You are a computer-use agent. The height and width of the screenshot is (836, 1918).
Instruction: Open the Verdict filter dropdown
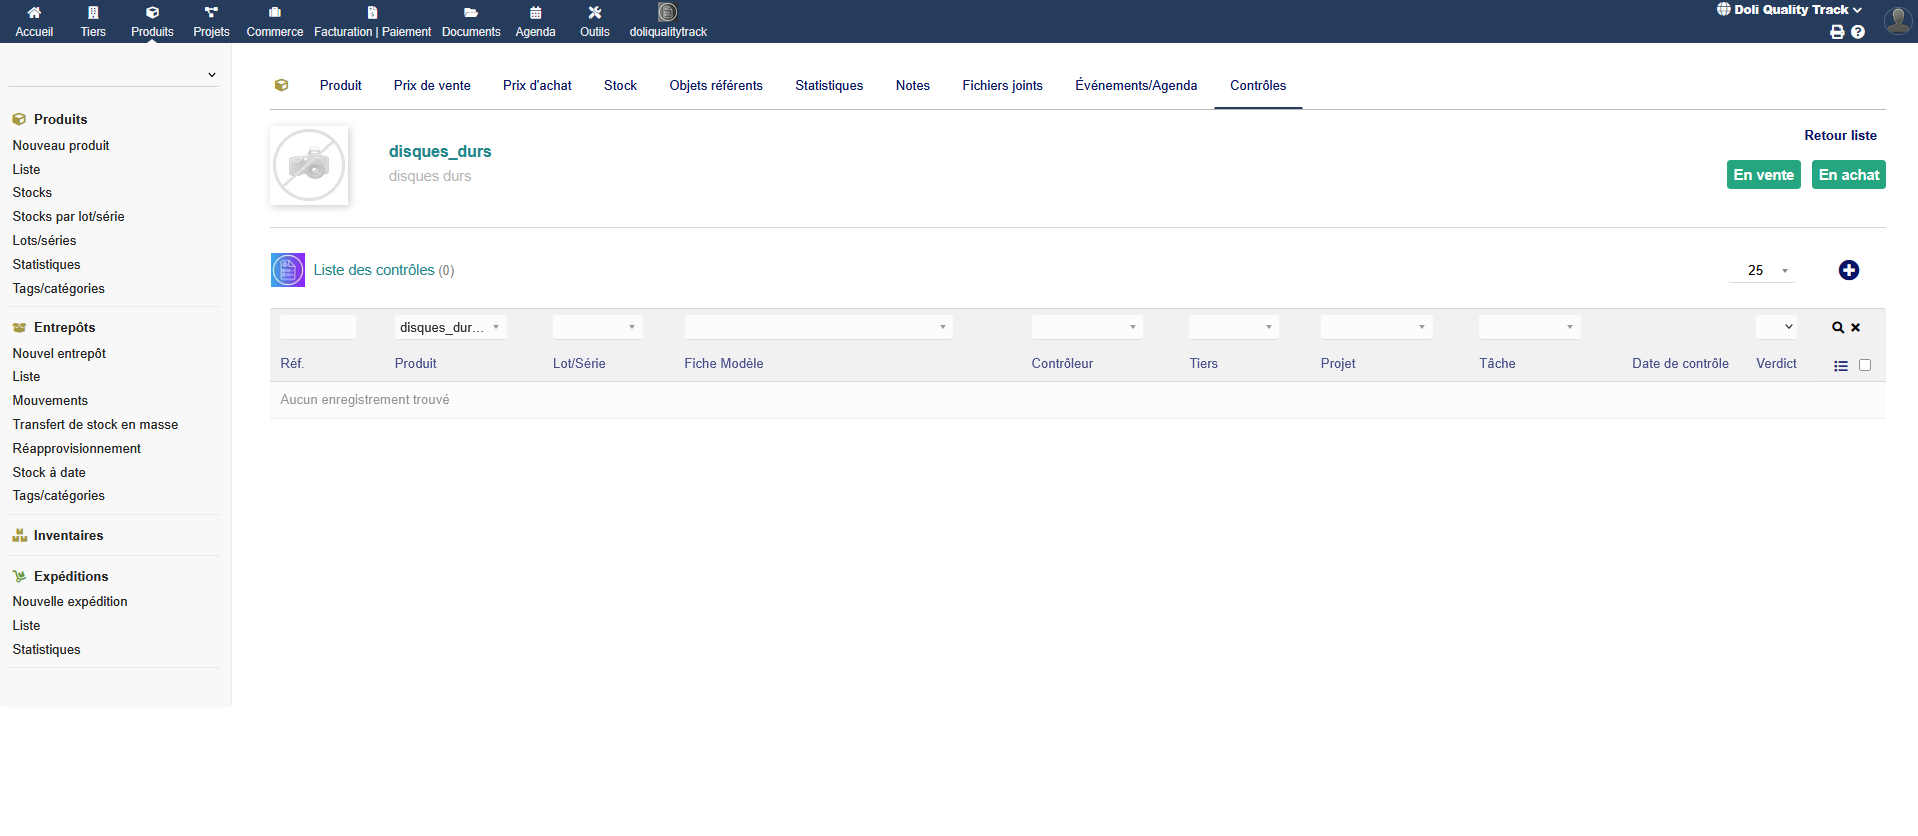point(1776,327)
